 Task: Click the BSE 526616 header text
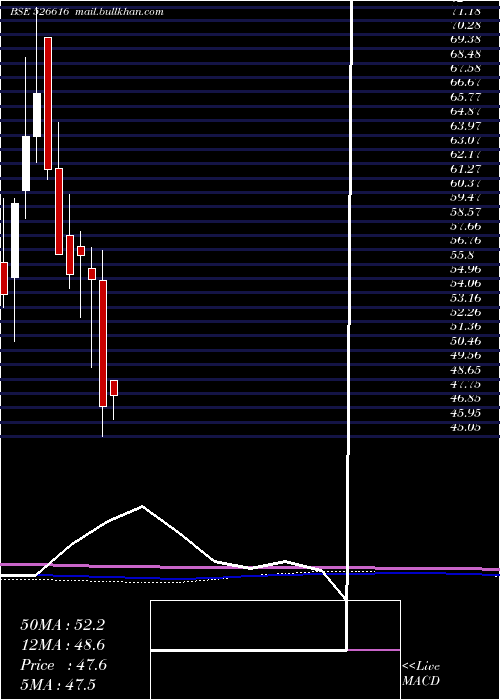click(x=39, y=12)
